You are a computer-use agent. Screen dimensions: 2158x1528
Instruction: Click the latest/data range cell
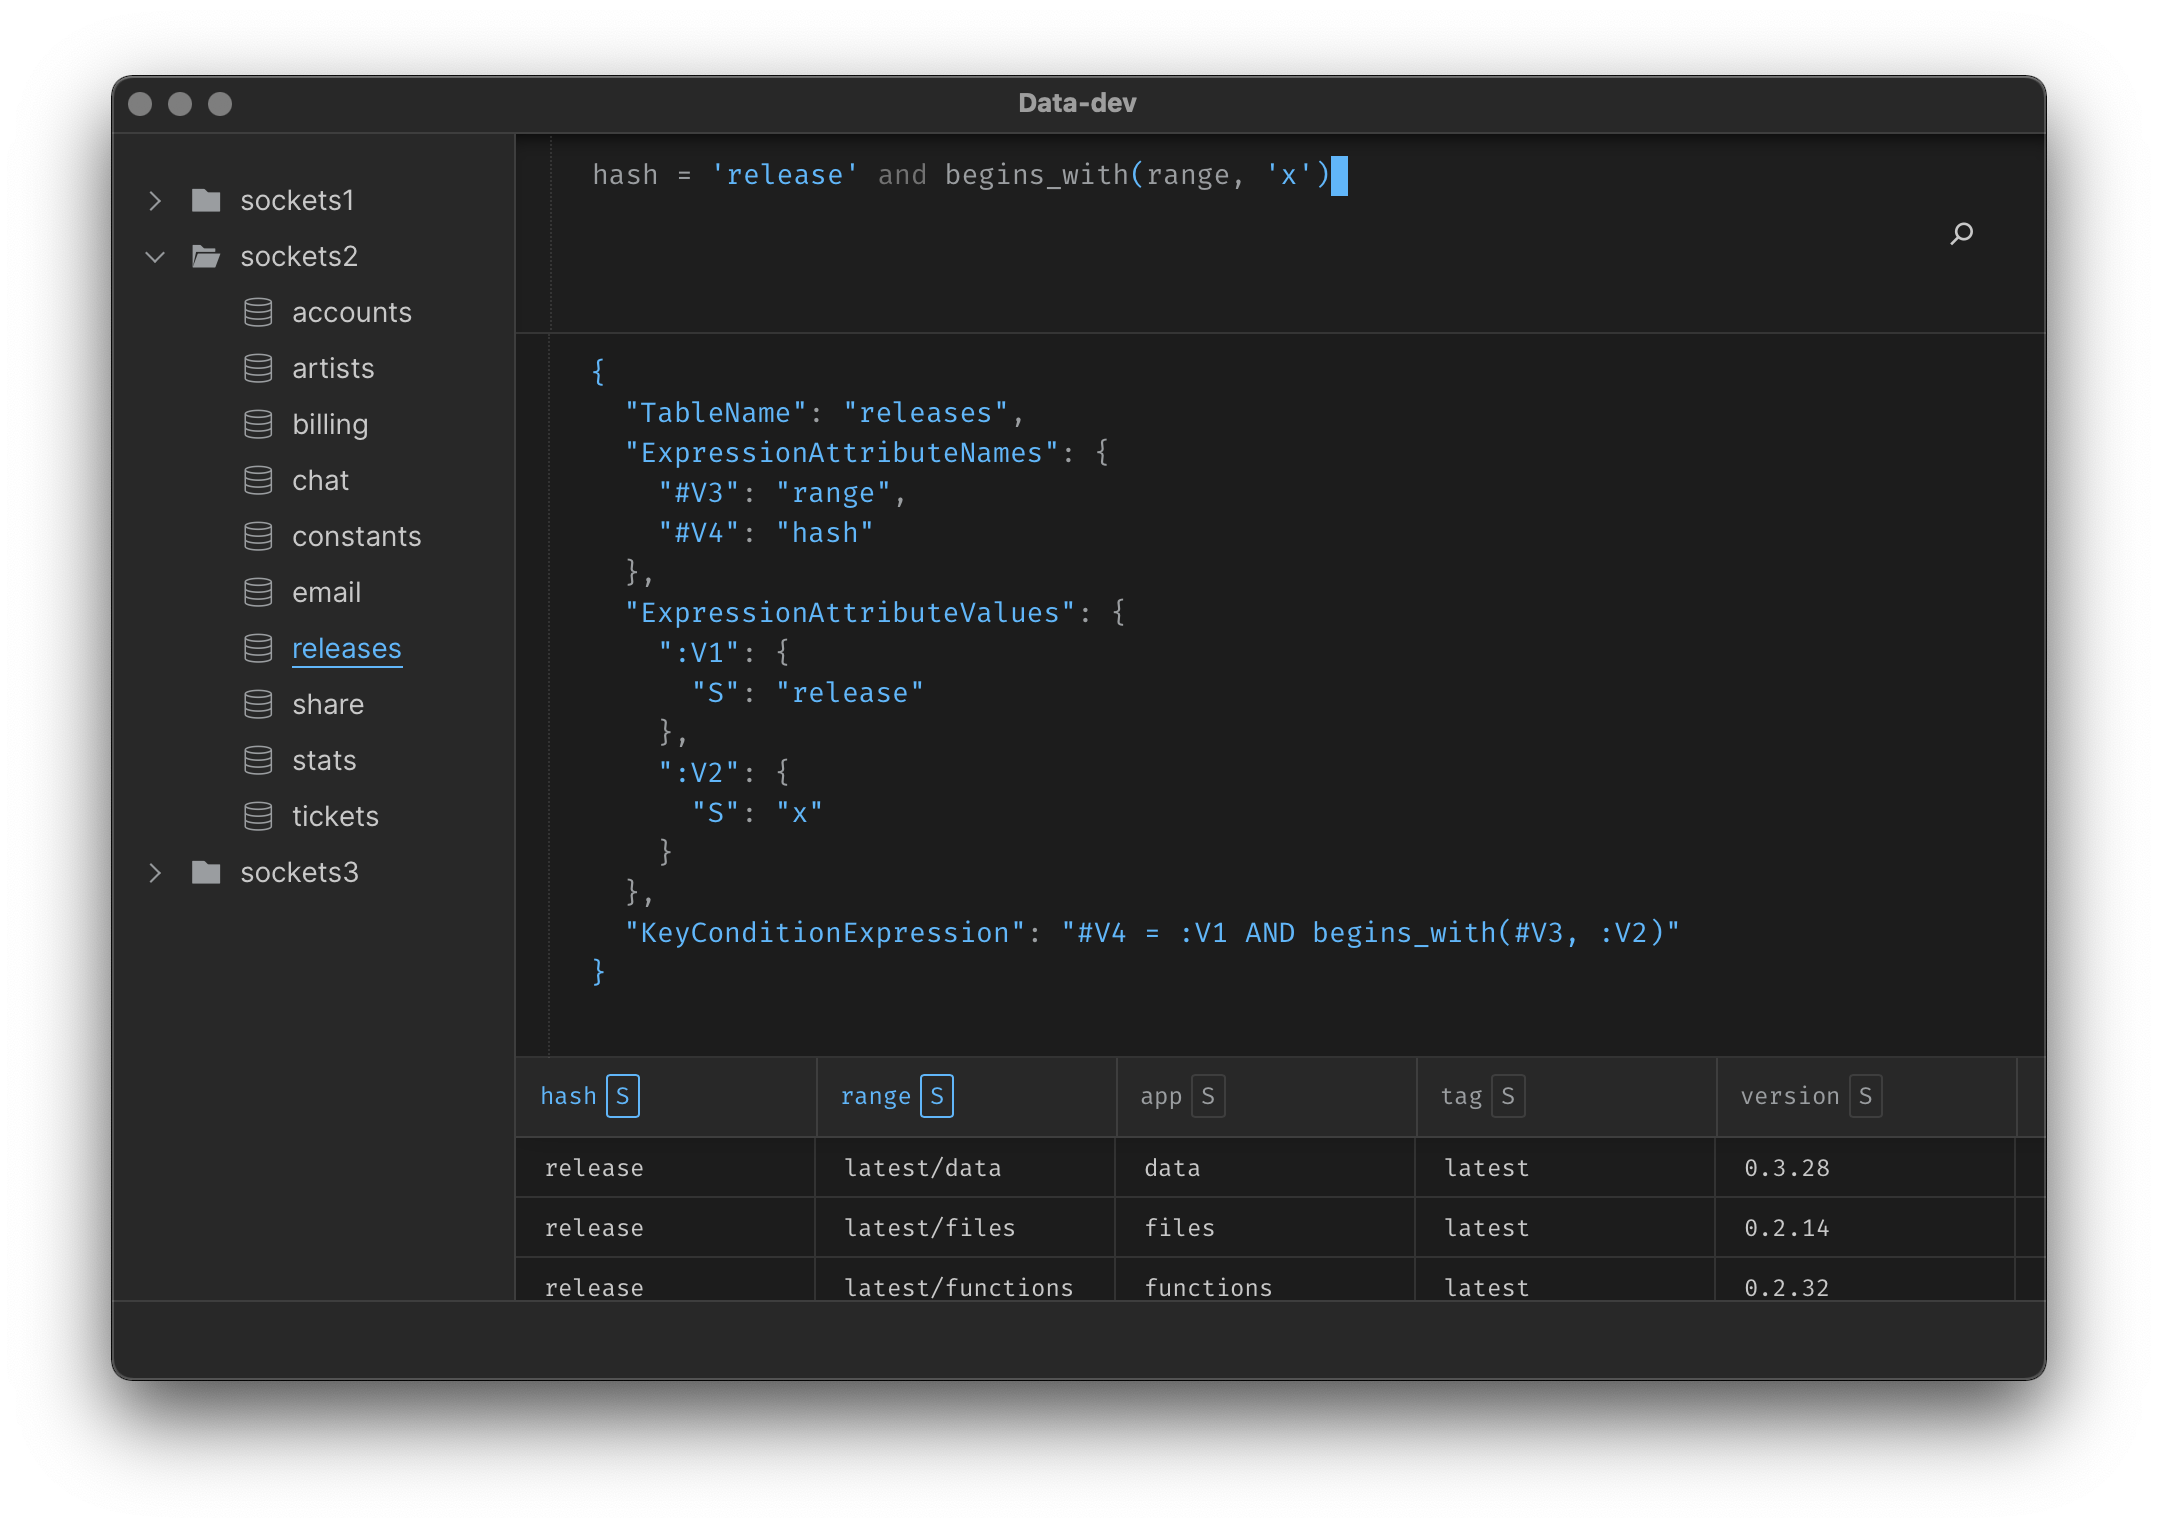[x=965, y=1168]
